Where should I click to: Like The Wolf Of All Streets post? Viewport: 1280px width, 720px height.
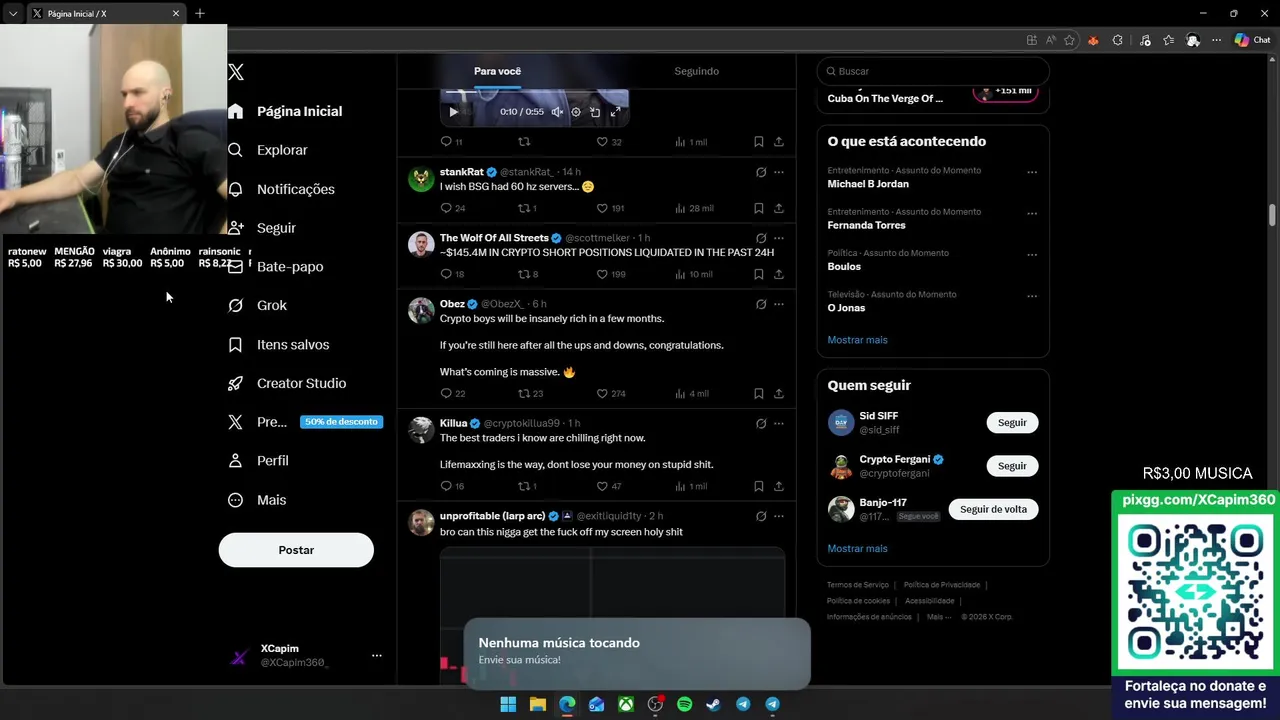coord(610,274)
